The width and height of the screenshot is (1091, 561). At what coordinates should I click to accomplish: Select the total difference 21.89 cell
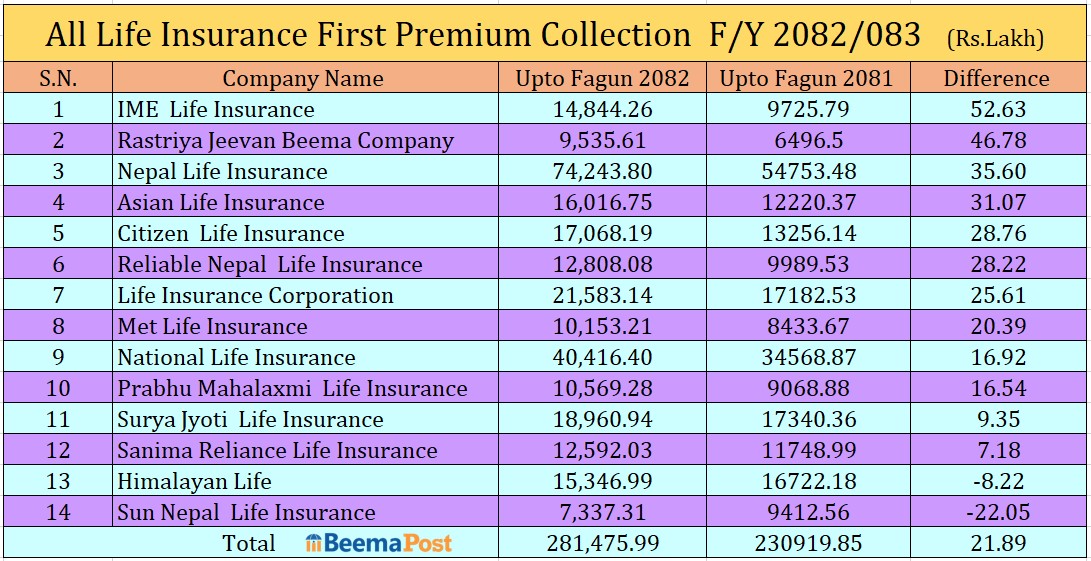[996, 543]
